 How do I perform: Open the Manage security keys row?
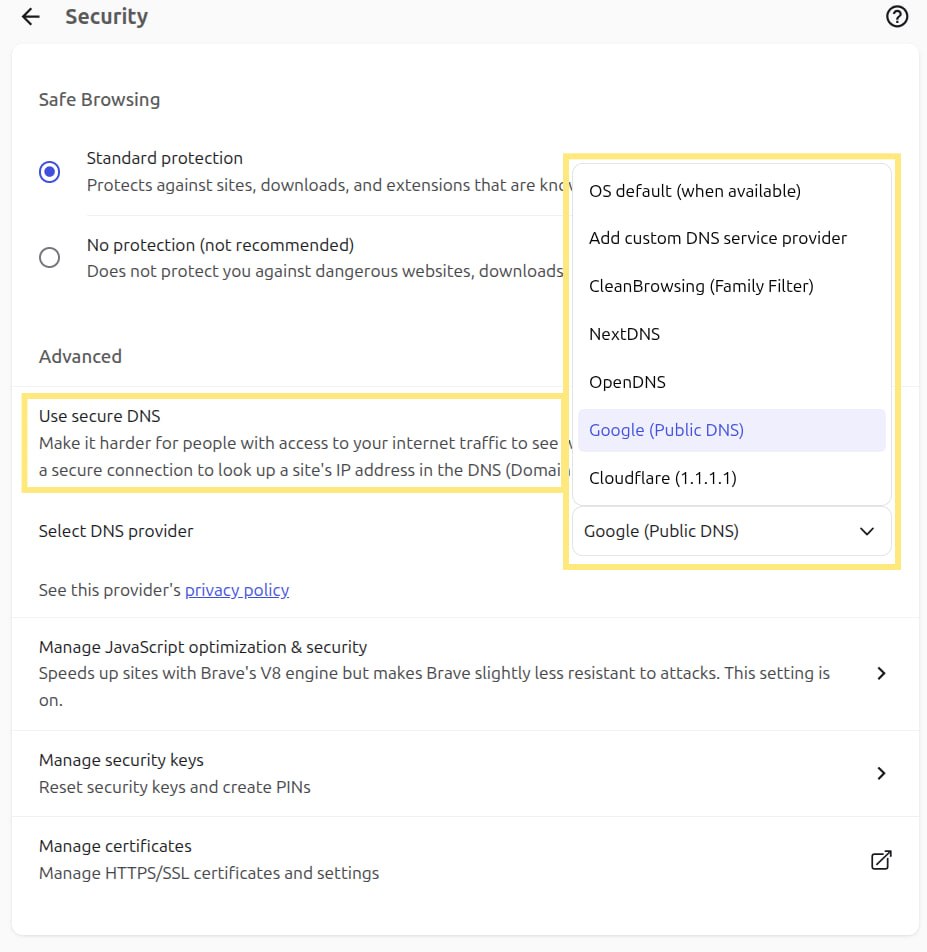[x=465, y=773]
